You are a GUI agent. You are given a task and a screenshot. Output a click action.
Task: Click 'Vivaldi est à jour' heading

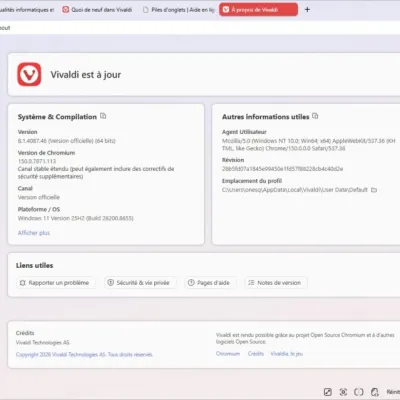[86, 75]
